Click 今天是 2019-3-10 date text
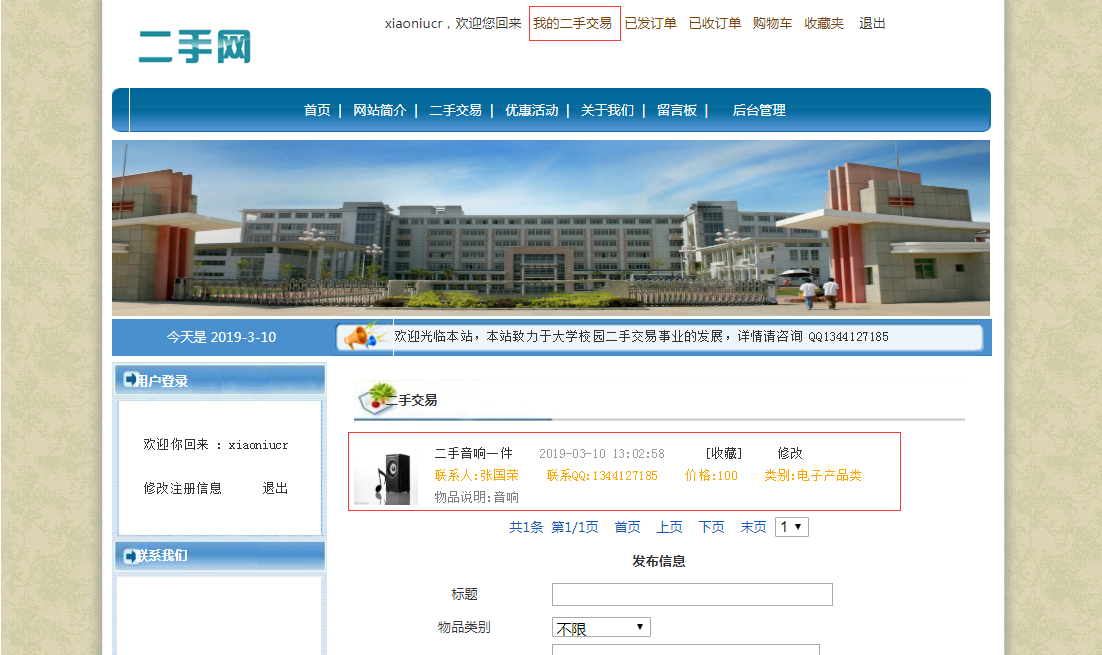This screenshot has width=1102, height=655. click(x=221, y=337)
